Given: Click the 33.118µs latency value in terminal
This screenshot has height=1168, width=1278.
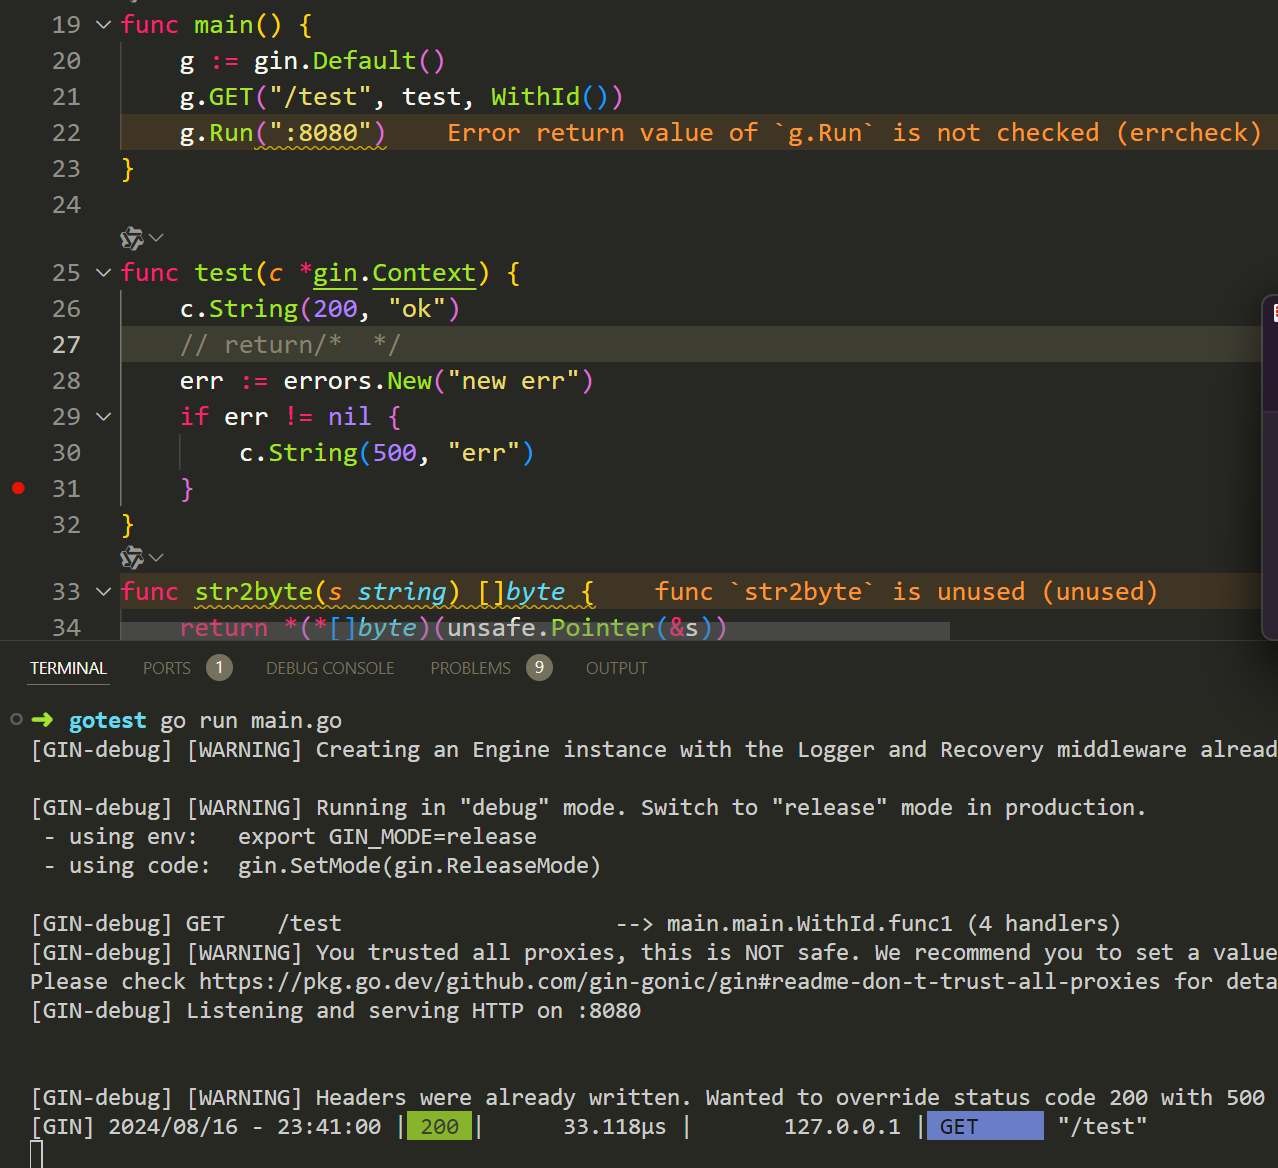Looking at the screenshot, I should point(615,1127).
